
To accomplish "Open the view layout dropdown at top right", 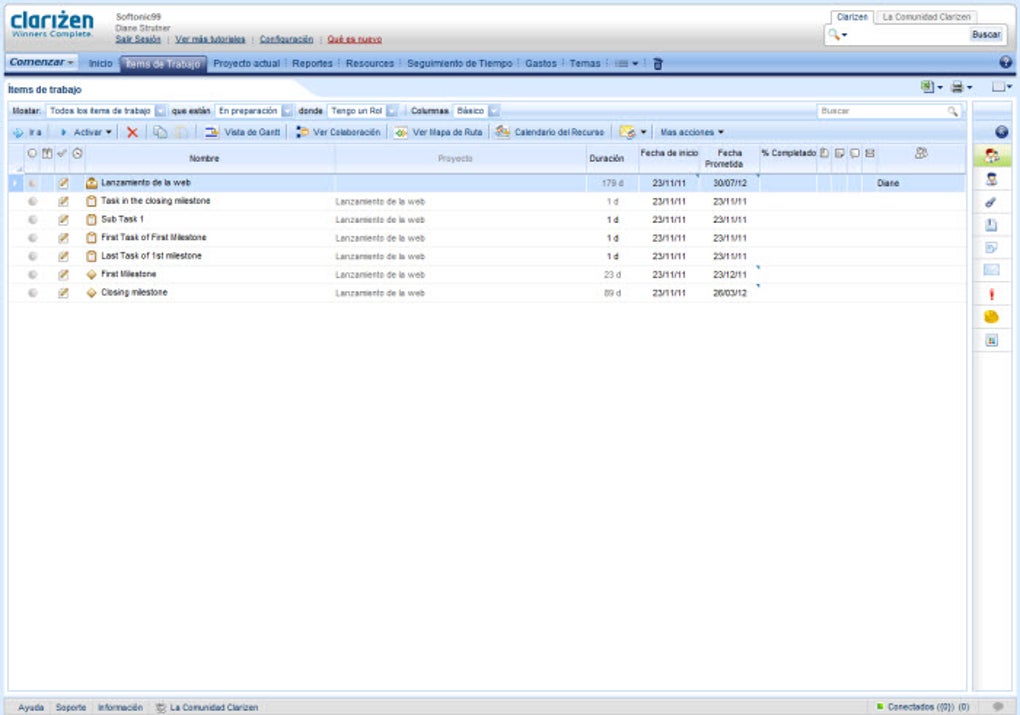I will pyautogui.click(x=1002, y=87).
